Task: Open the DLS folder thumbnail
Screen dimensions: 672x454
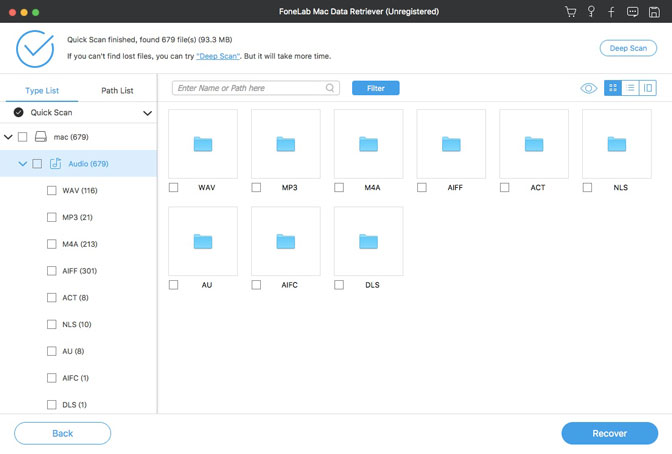Action: click(x=368, y=241)
